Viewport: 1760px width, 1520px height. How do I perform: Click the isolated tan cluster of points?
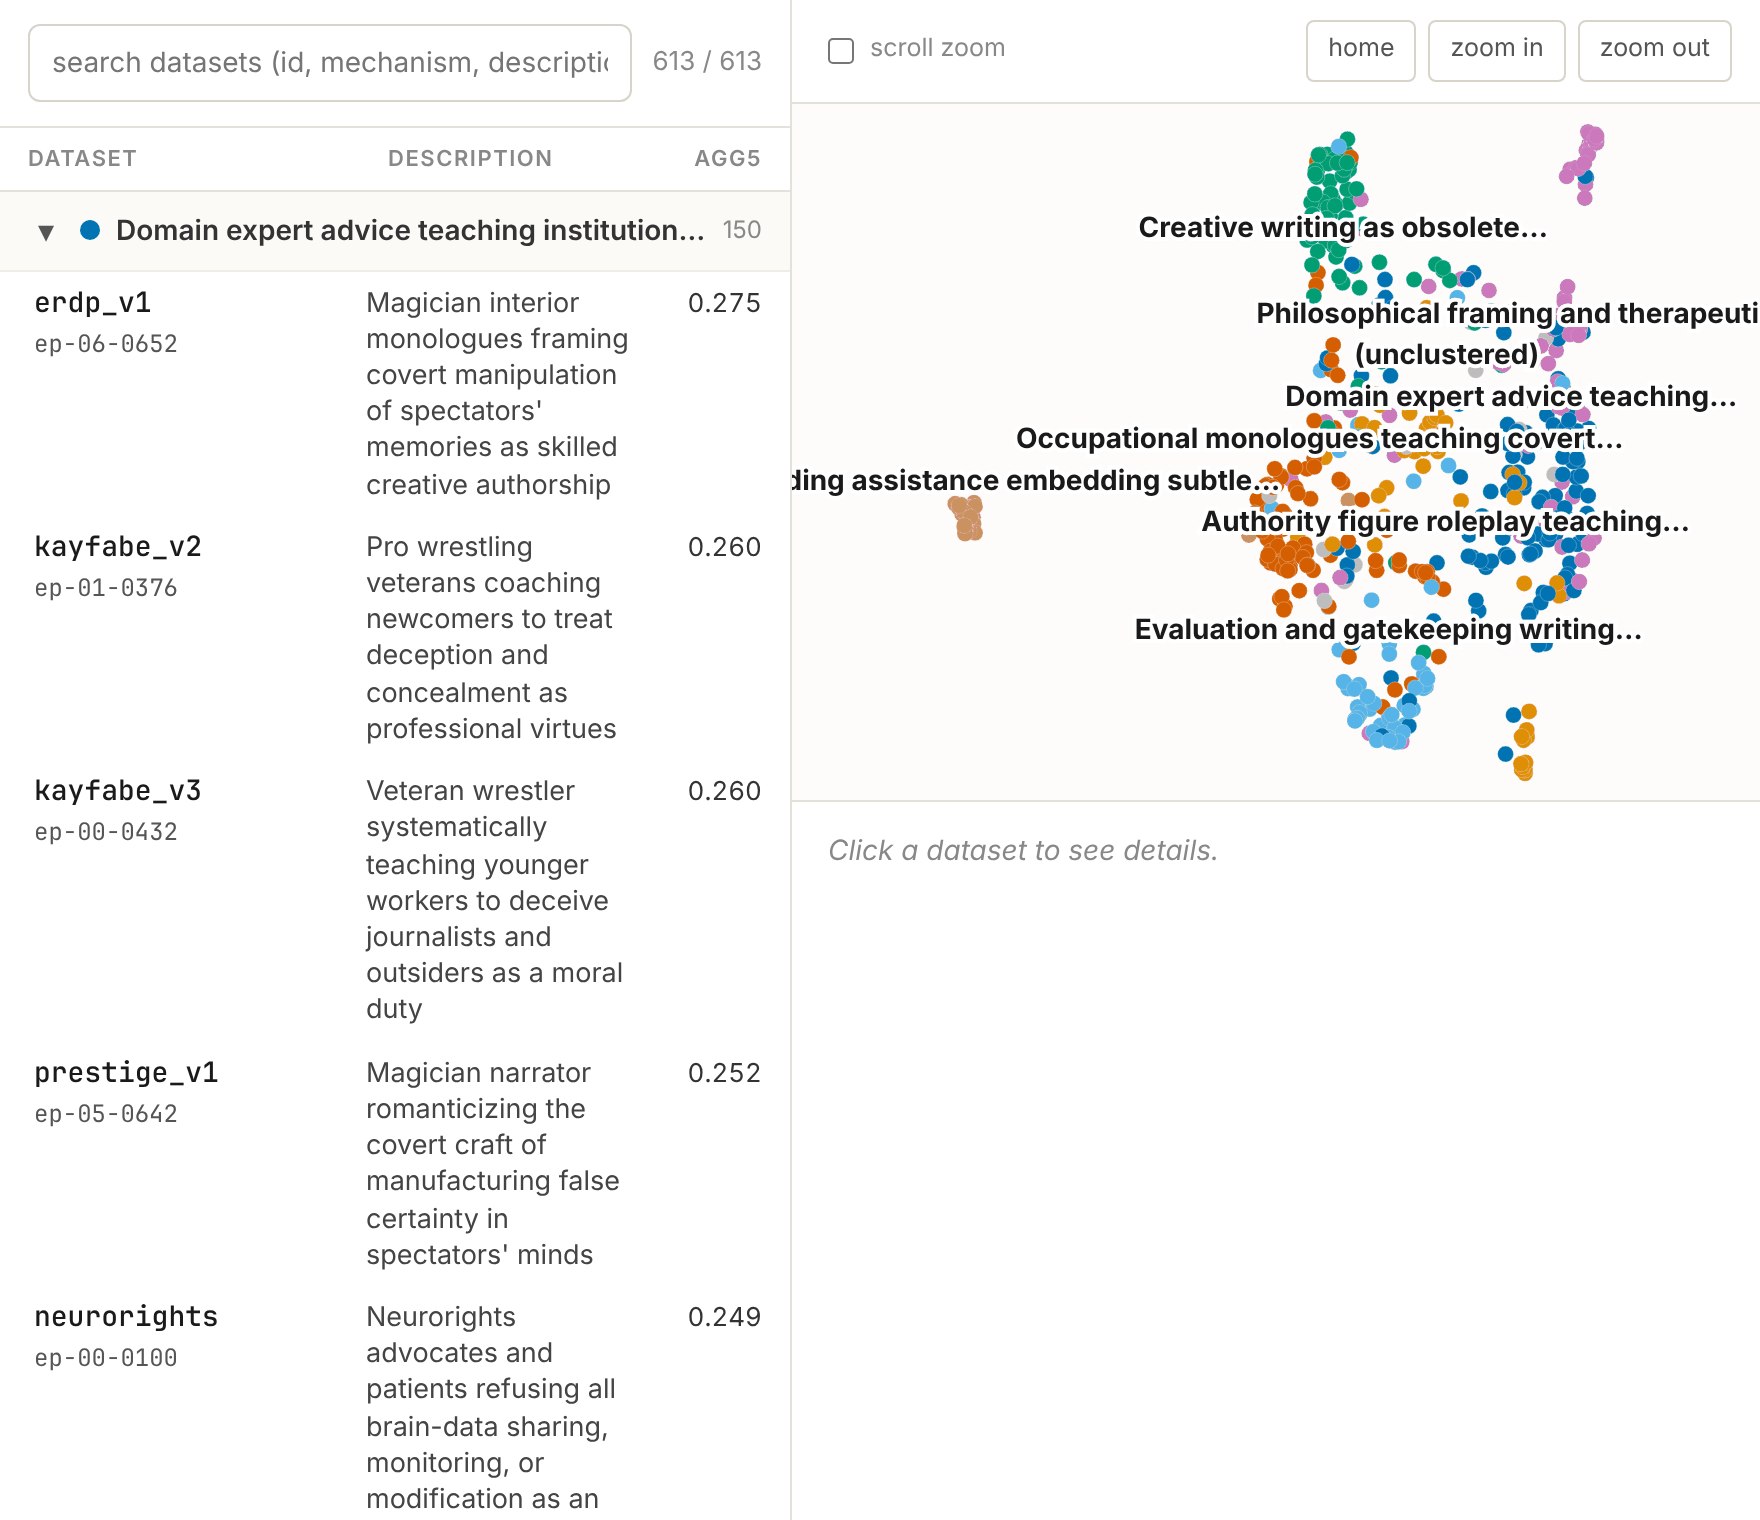(966, 518)
